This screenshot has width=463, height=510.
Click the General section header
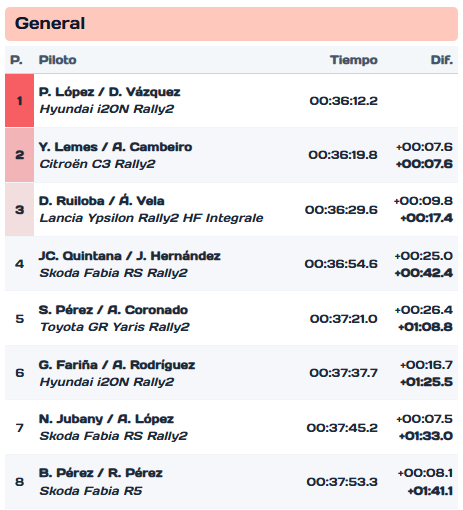click(x=231, y=24)
